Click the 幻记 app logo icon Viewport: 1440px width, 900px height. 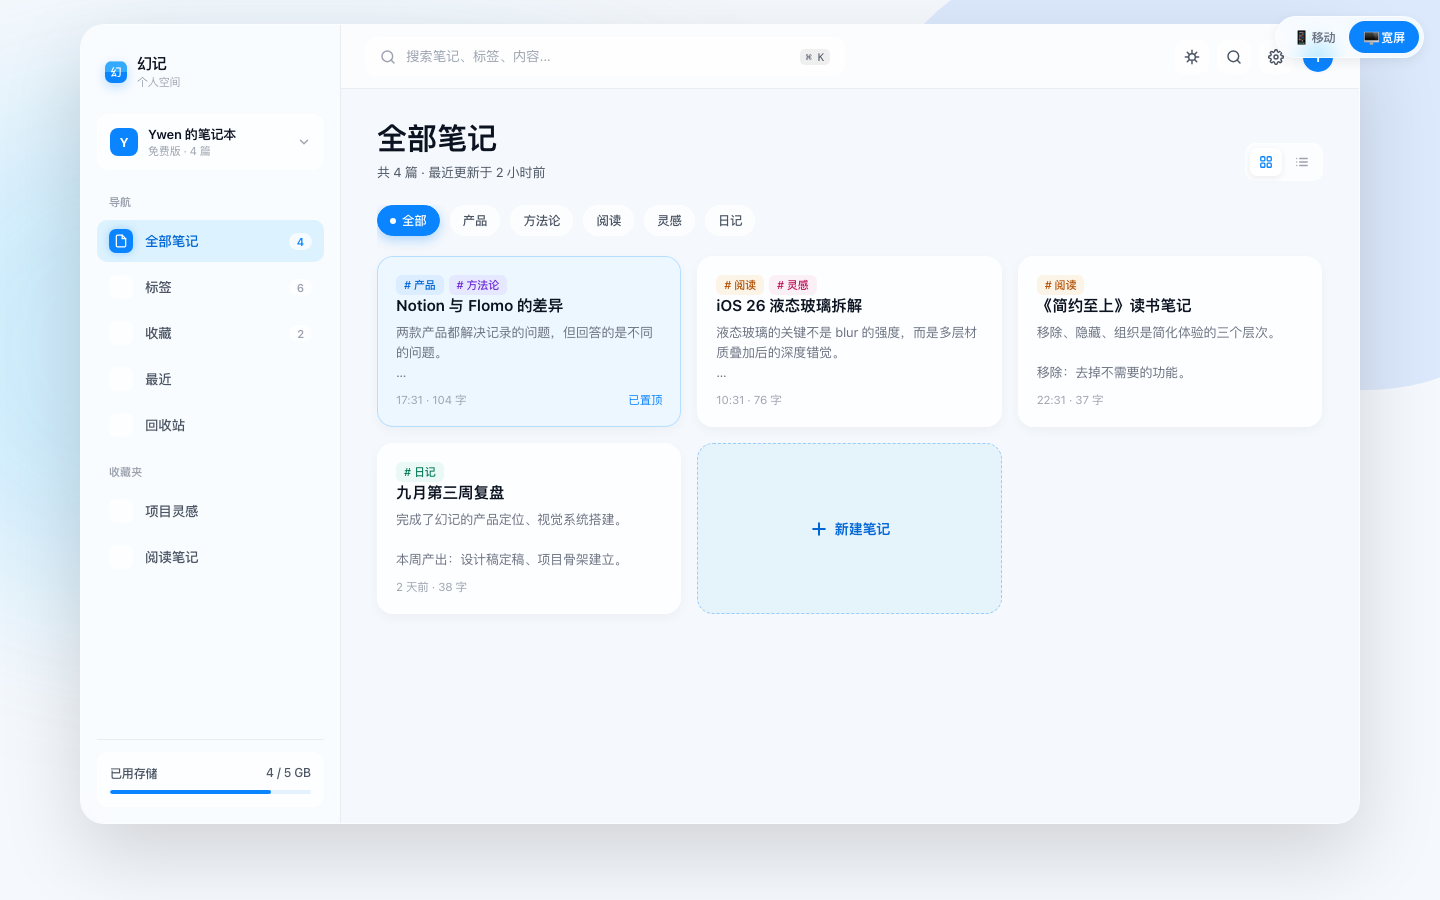click(x=116, y=72)
